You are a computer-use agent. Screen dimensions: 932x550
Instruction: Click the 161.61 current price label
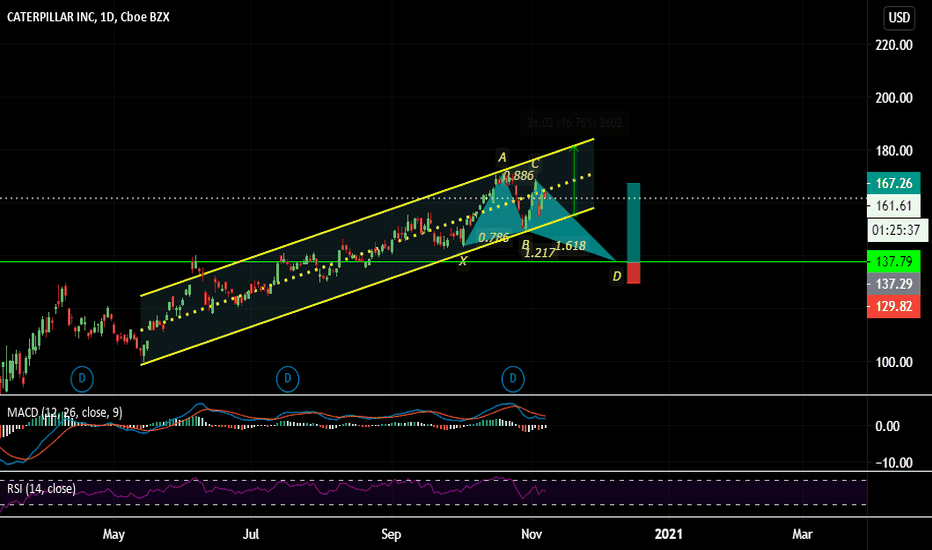894,206
